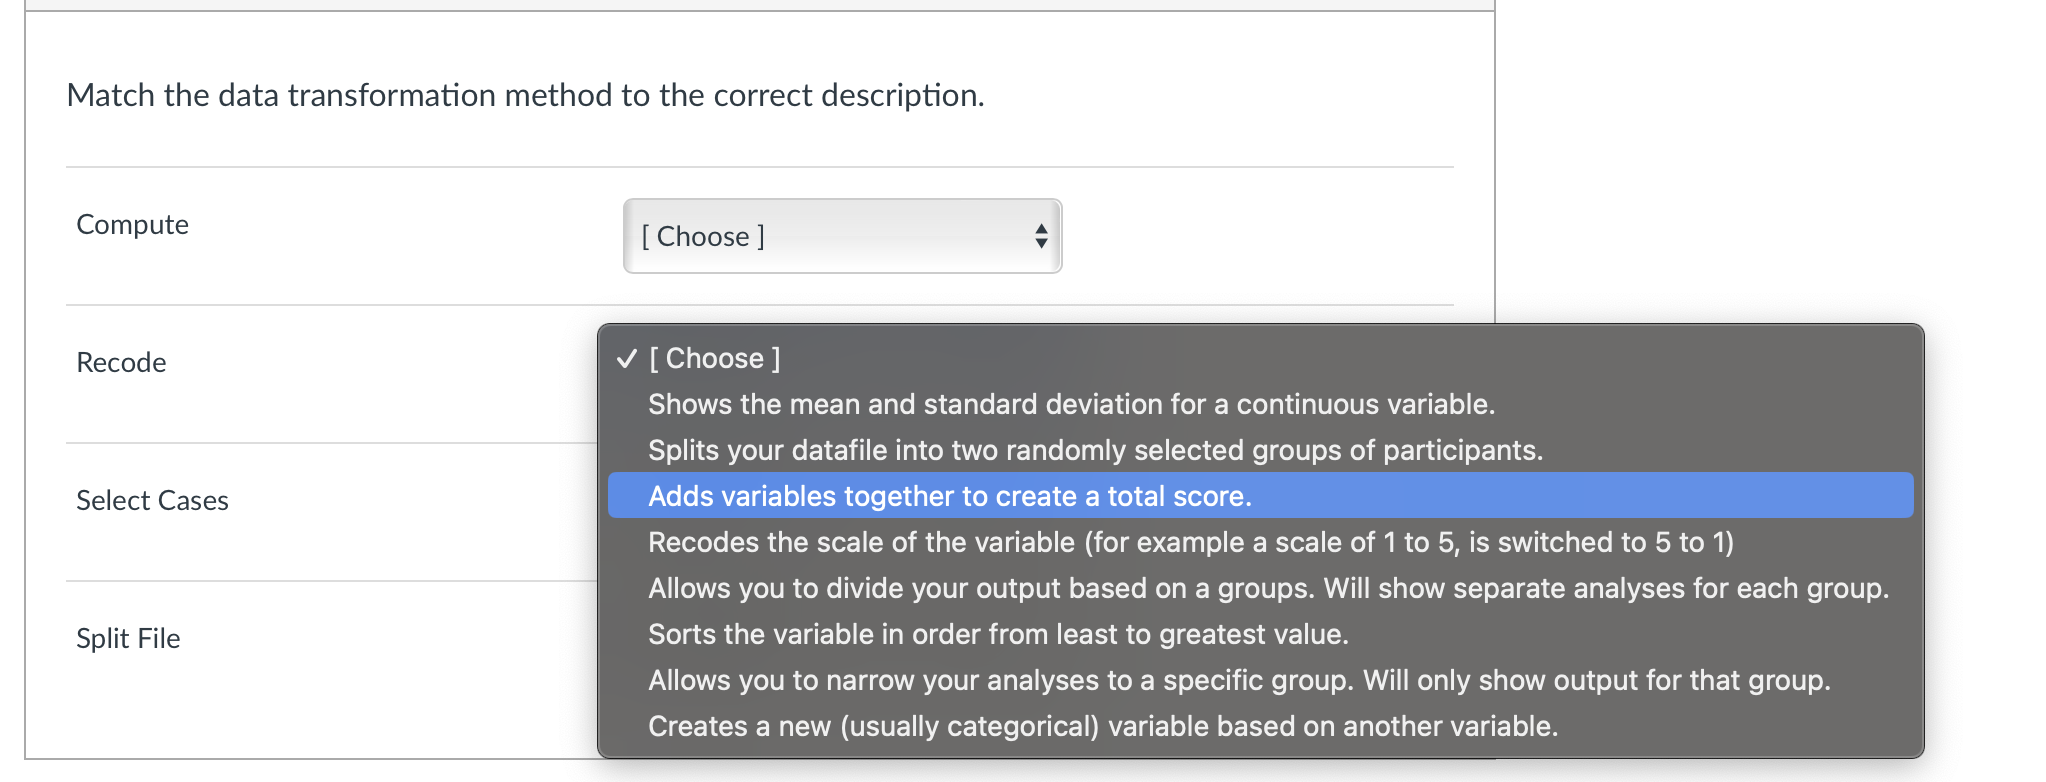Click the Split File row label
2046x782 pixels.
tap(128, 638)
